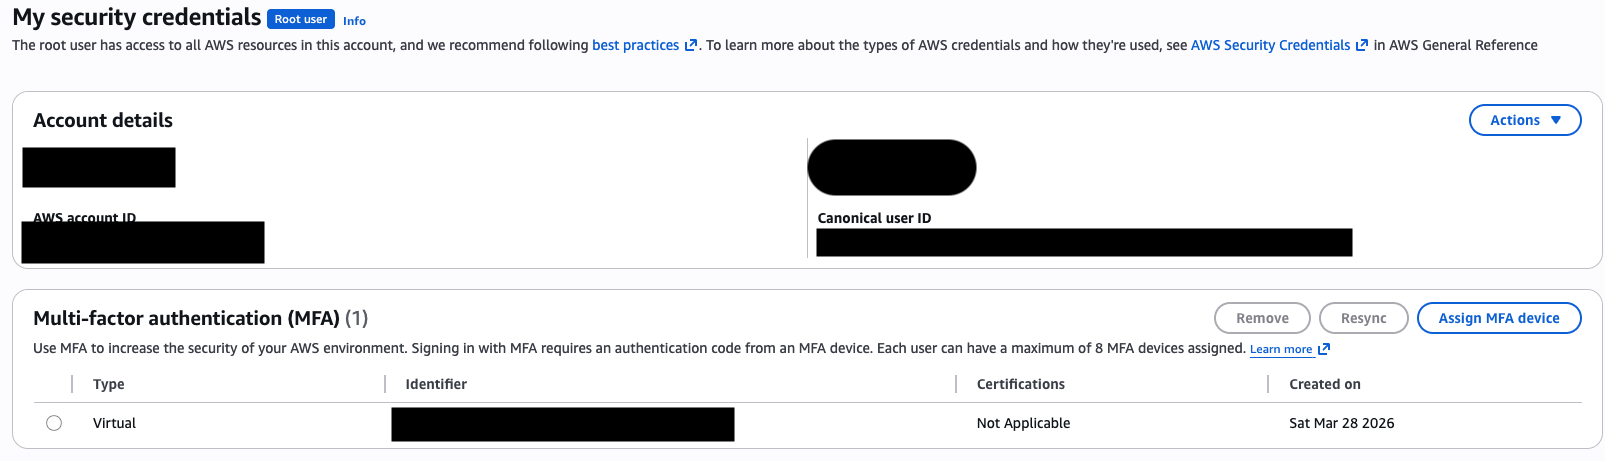Click the Learn more link about MFA
1605x461 pixels.
(x=1280, y=349)
